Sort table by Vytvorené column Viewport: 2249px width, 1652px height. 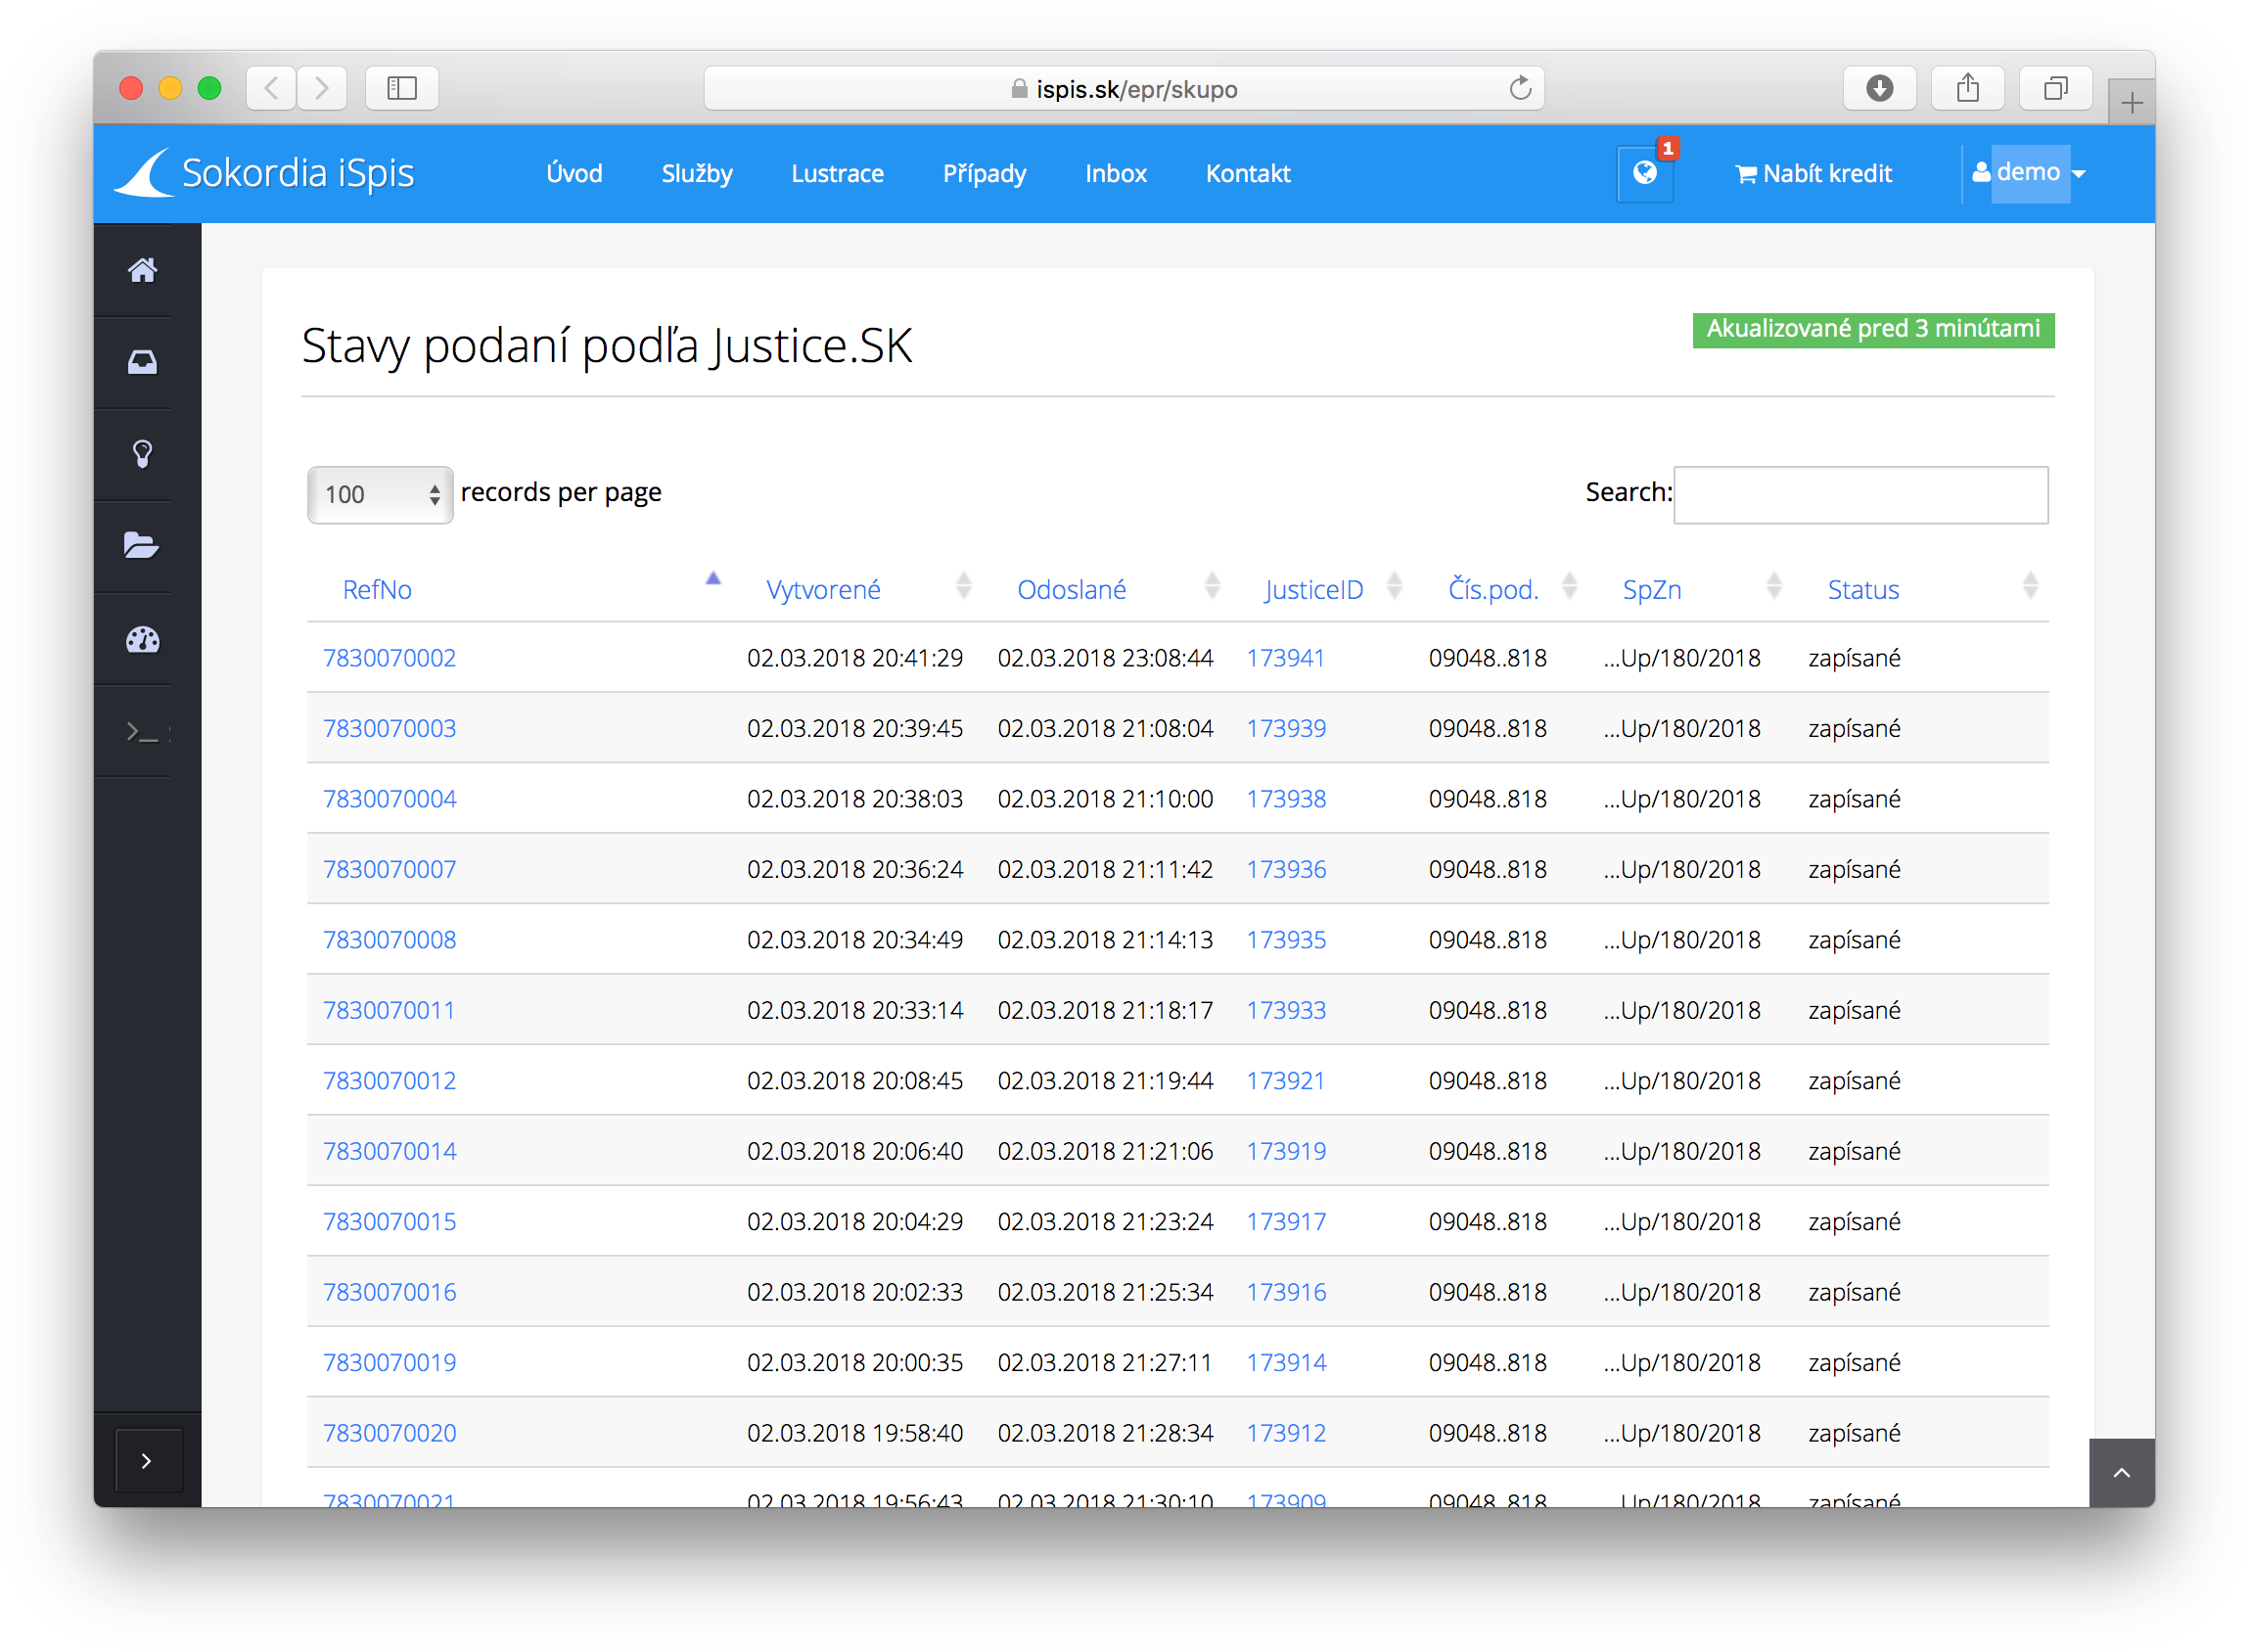point(823,589)
